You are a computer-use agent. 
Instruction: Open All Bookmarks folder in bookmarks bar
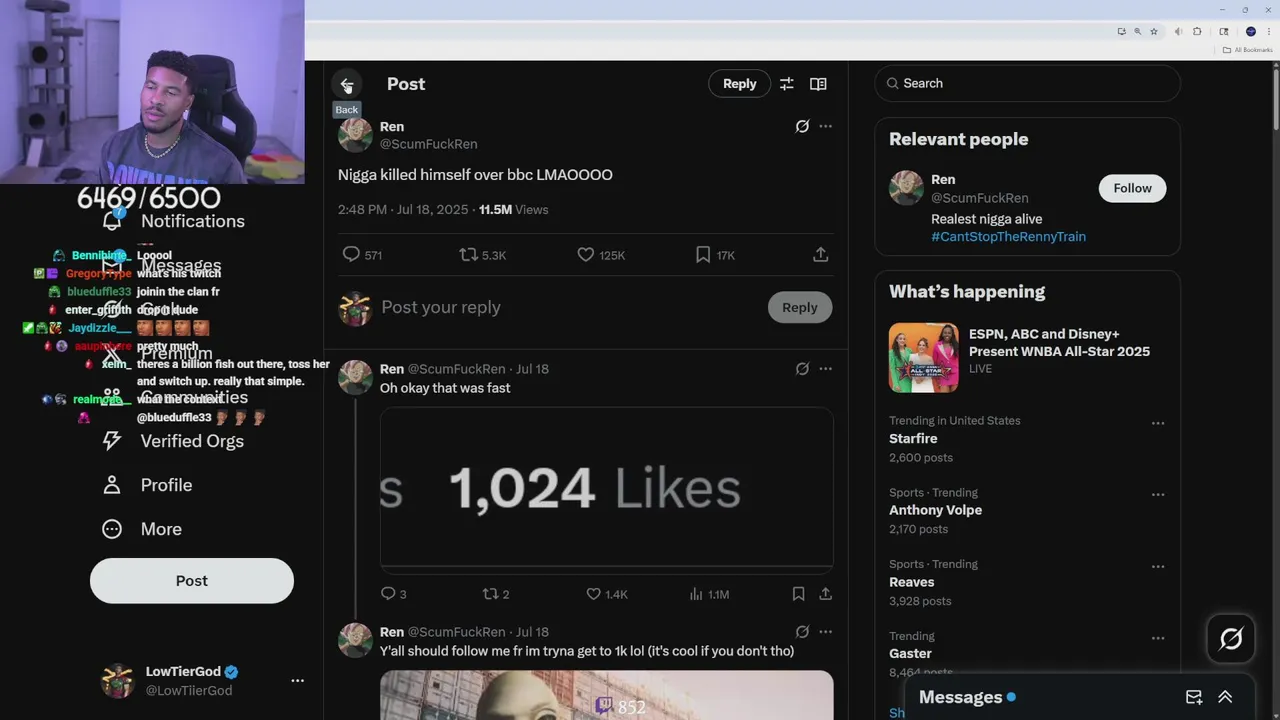1248,50
